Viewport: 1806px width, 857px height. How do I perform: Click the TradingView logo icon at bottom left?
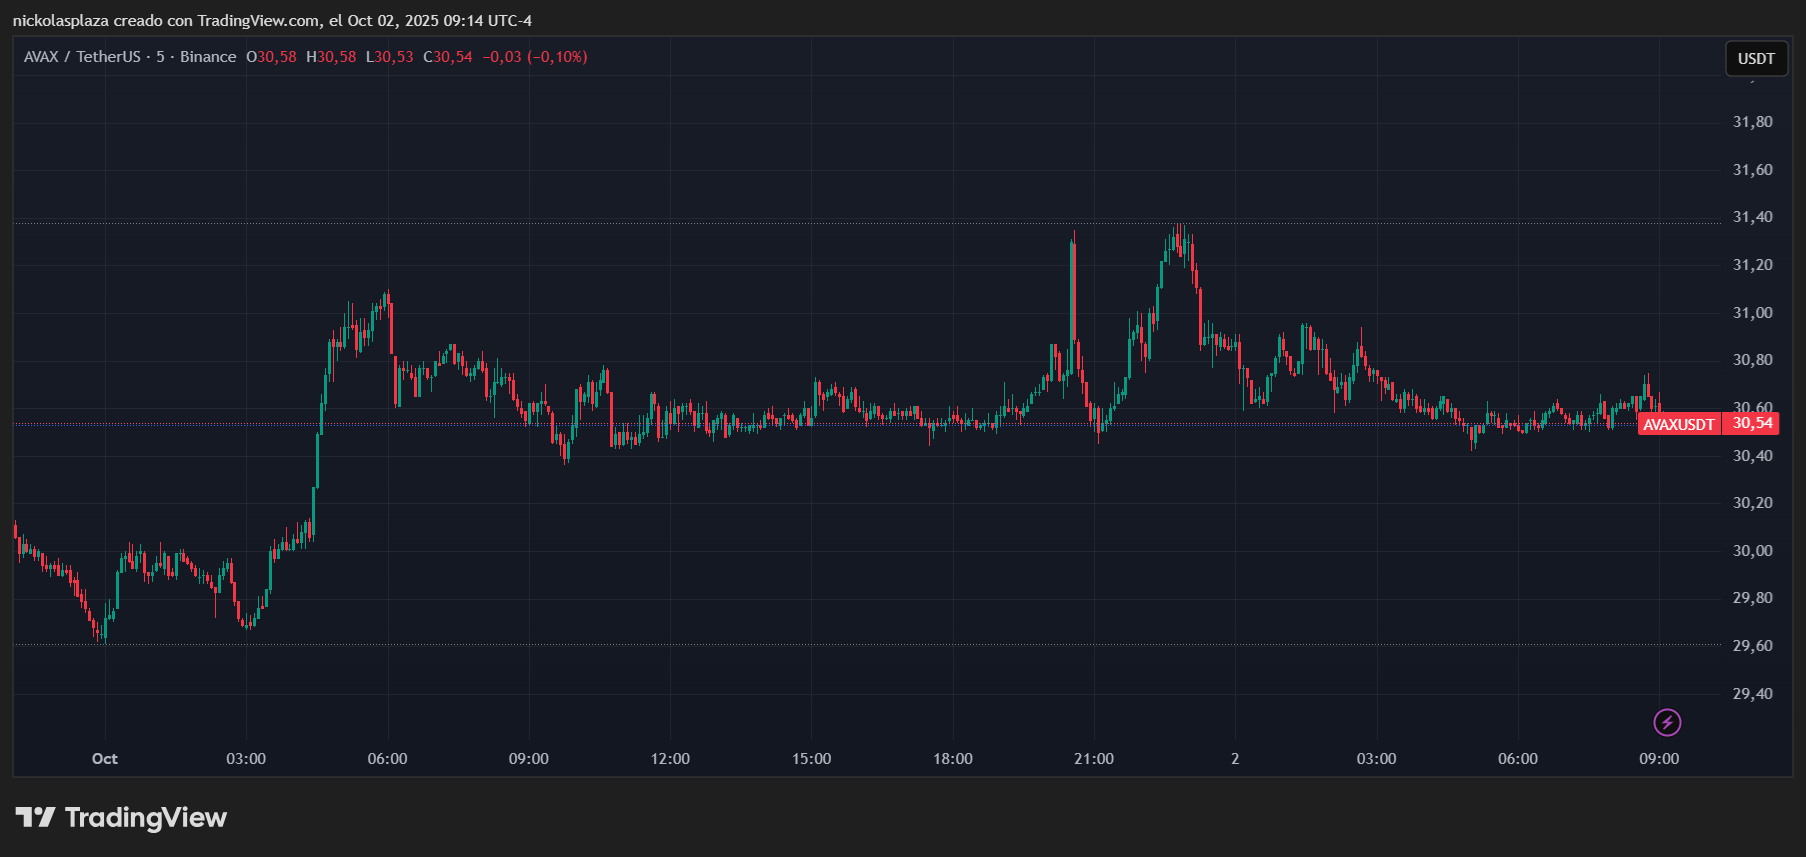point(35,818)
